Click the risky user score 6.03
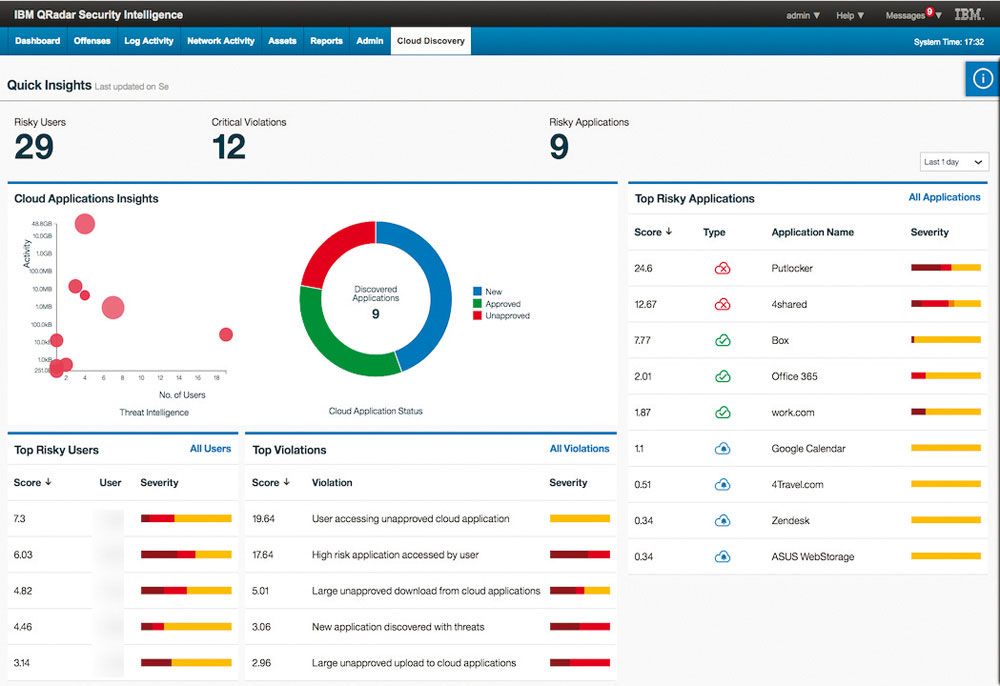The height and width of the screenshot is (686, 1000). pos(23,555)
